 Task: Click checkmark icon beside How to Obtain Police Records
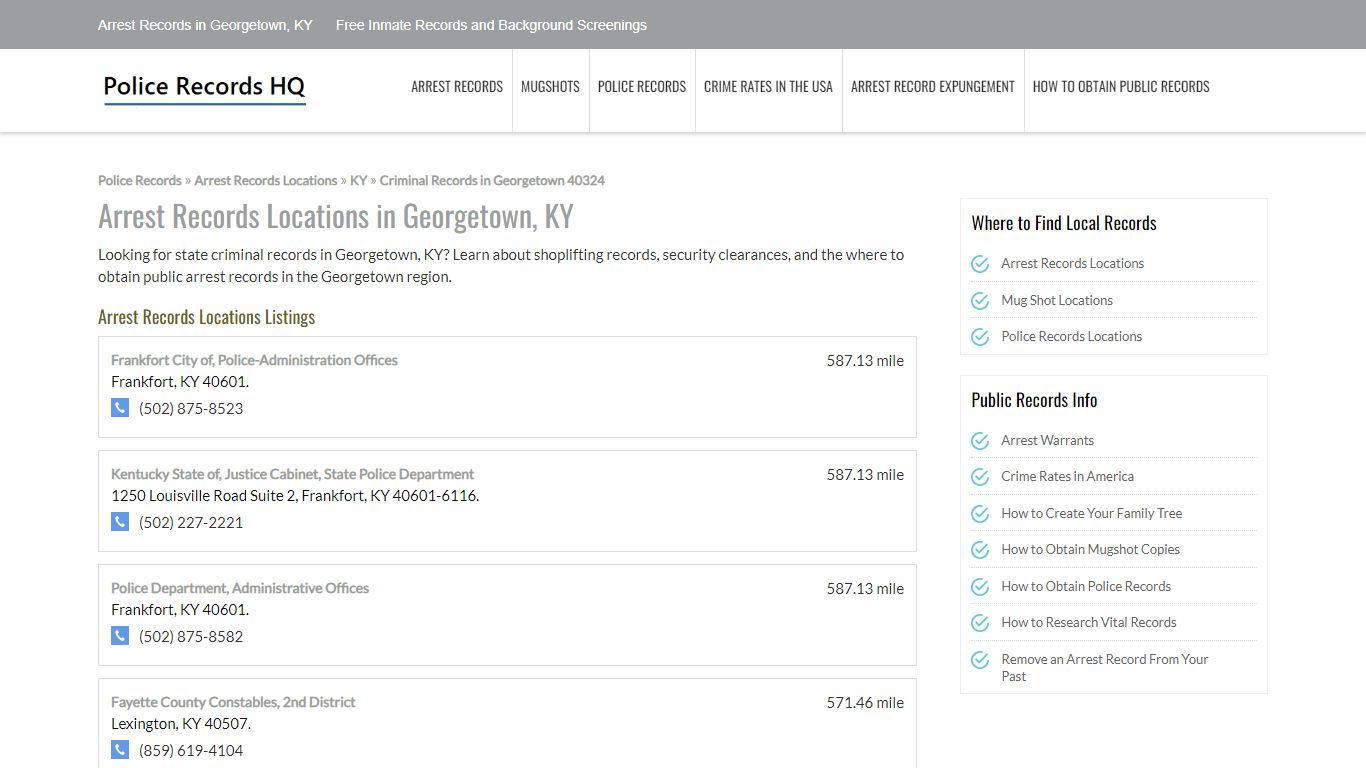point(980,587)
